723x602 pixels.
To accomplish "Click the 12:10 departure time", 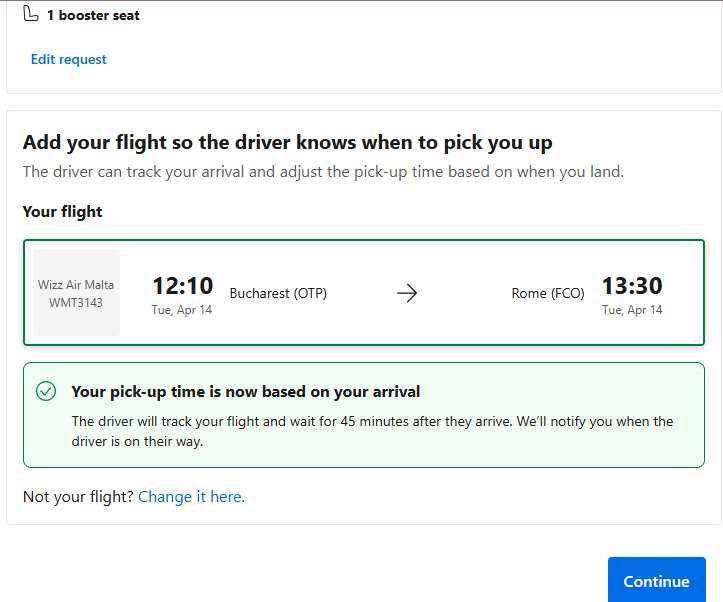I will click(183, 285).
